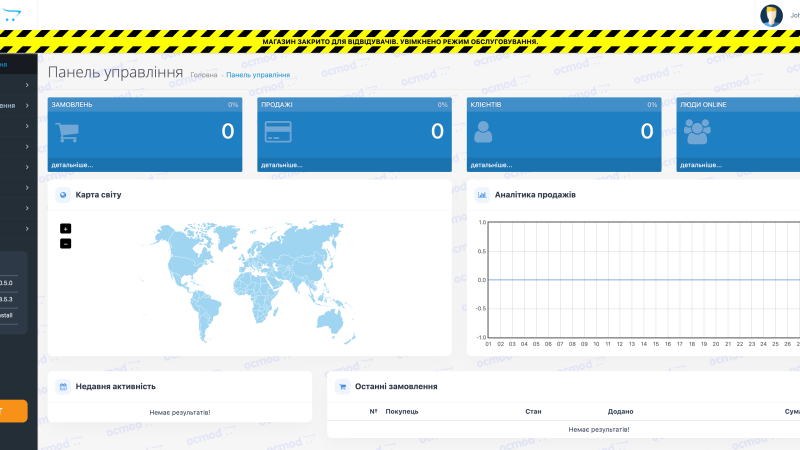Click person icon in КЛІЄНТІВ tile

[483, 132]
